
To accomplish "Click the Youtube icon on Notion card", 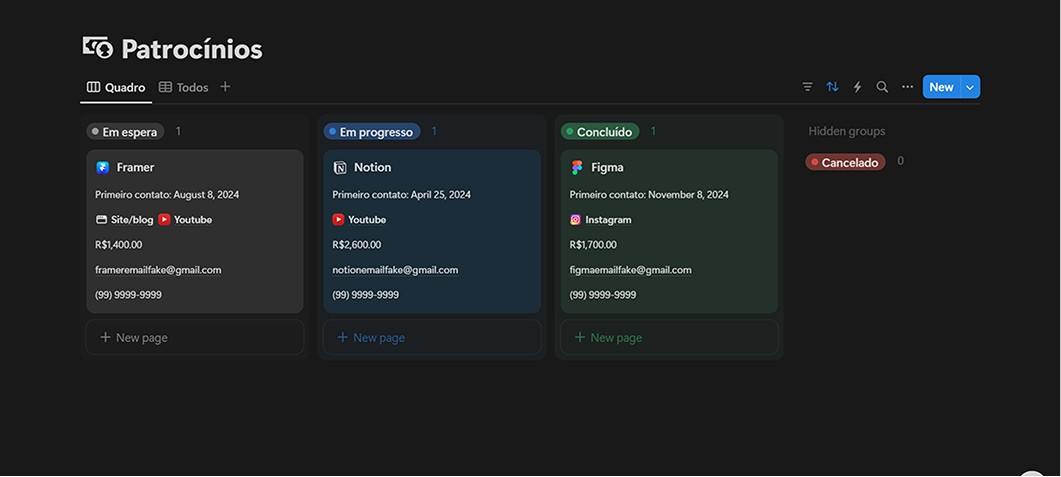I will (338, 219).
